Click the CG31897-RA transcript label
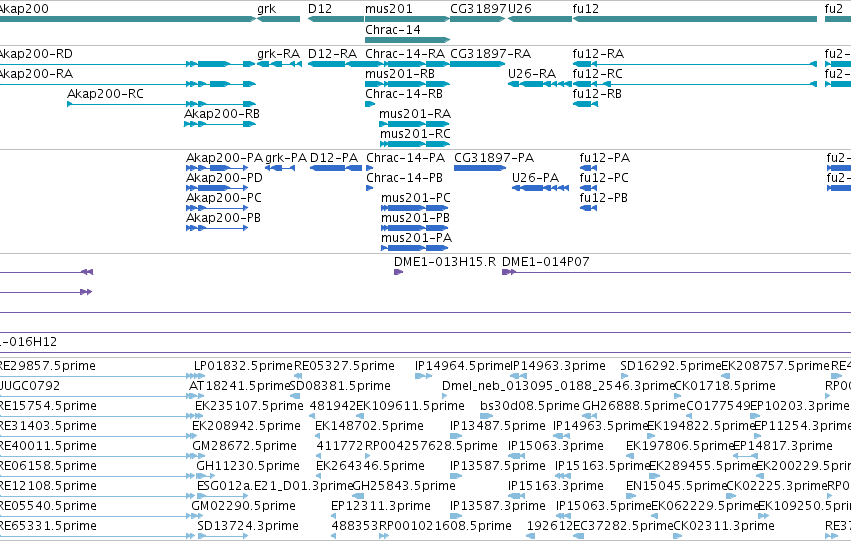Image resolution: width=851 pixels, height=541 pixels. [x=491, y=54]
